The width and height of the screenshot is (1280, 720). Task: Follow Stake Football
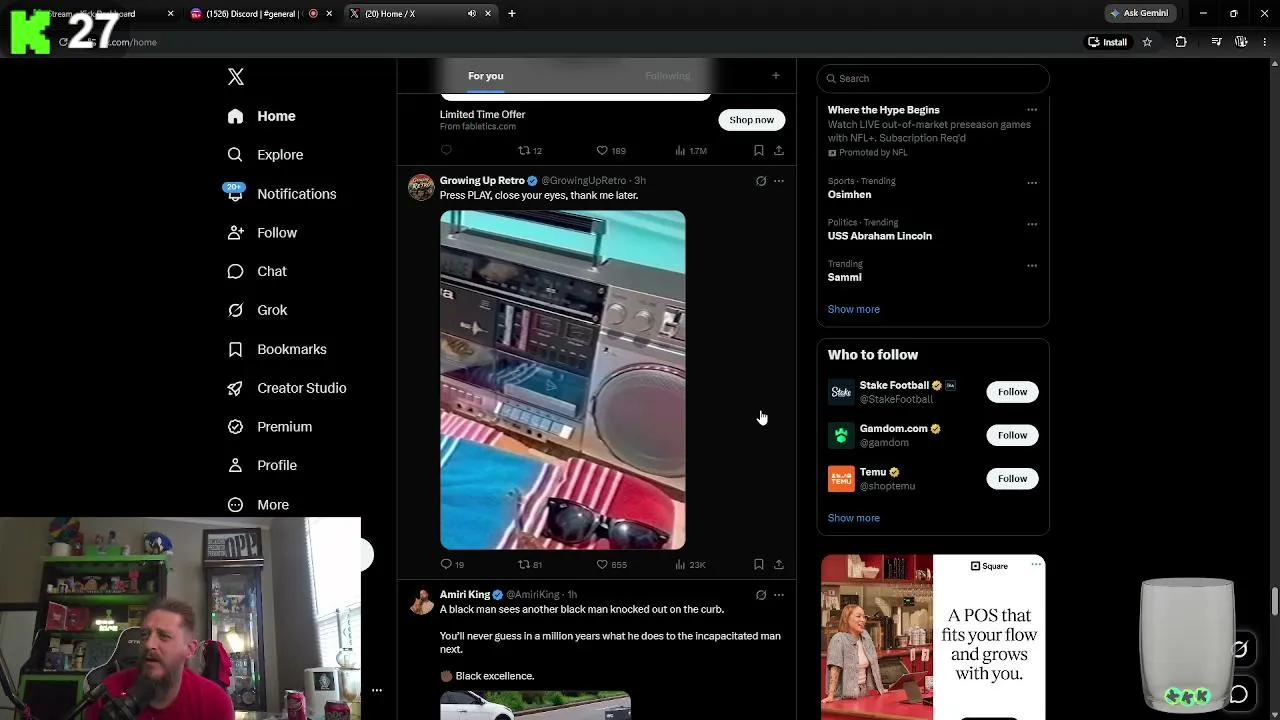tap(1012, 392)
